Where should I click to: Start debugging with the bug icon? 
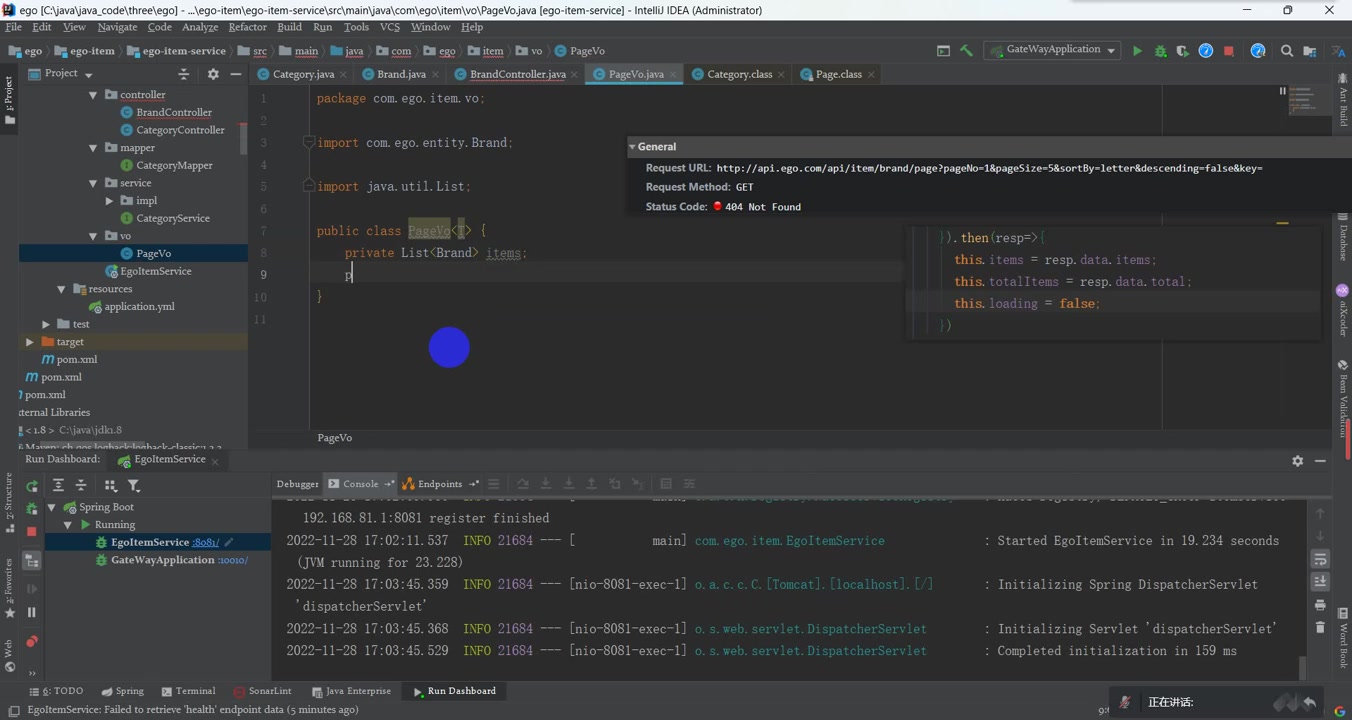click(x=1160, y=51)
